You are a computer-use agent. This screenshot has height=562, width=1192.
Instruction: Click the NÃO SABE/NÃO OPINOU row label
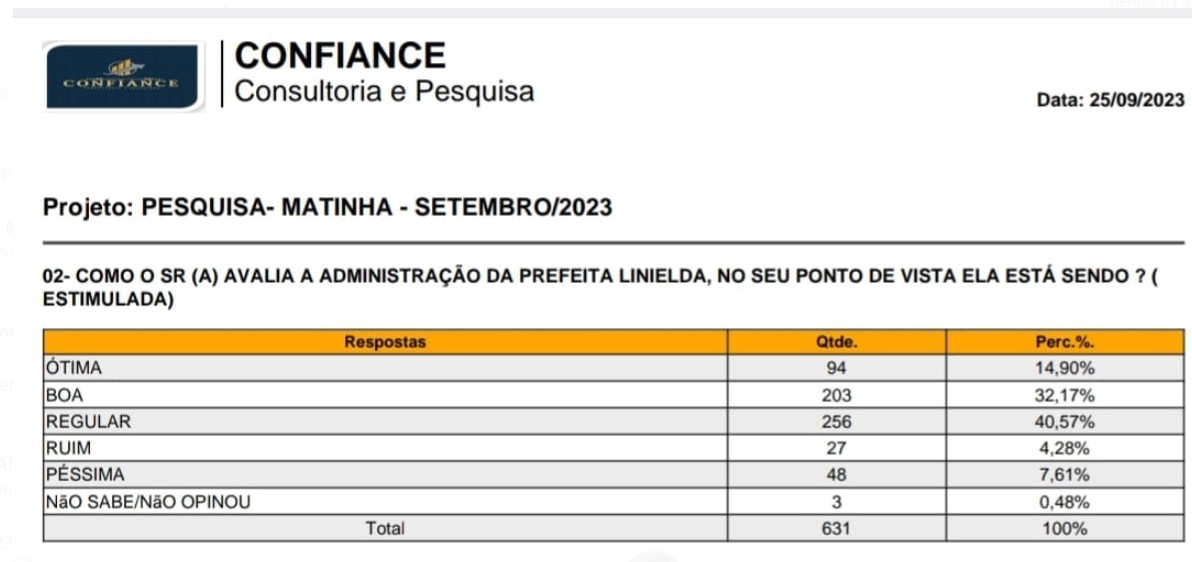[148, 502]
